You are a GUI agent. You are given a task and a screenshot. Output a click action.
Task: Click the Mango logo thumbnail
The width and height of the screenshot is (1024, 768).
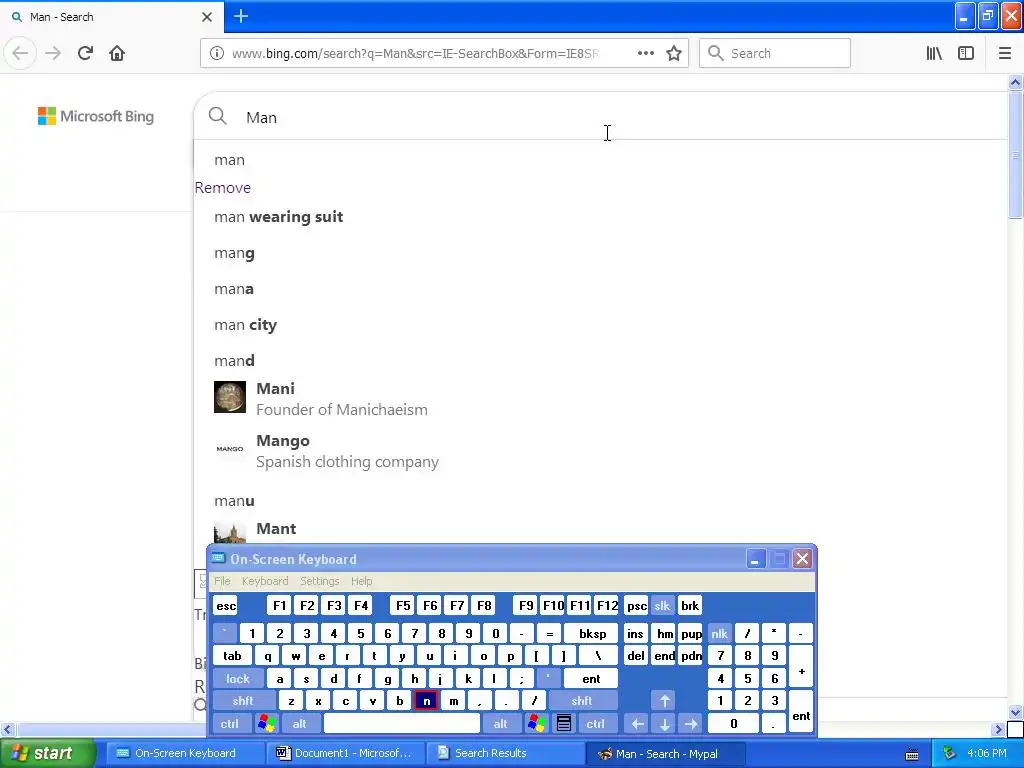230,449
